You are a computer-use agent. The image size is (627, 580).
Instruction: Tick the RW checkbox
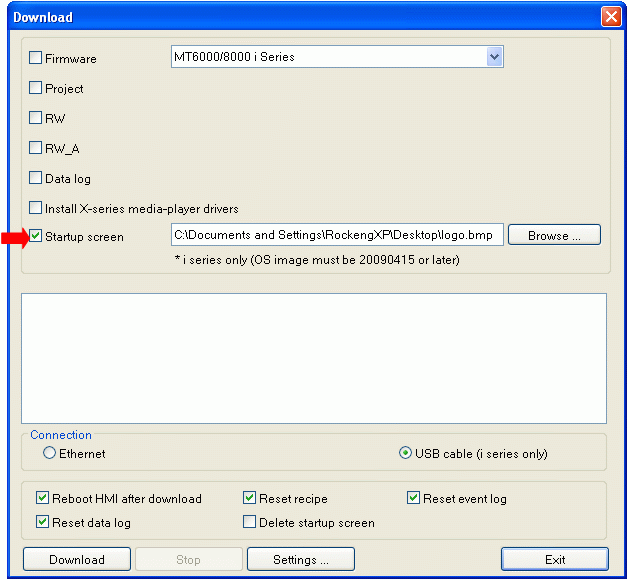pyautogui.click(x=35, y=118)
